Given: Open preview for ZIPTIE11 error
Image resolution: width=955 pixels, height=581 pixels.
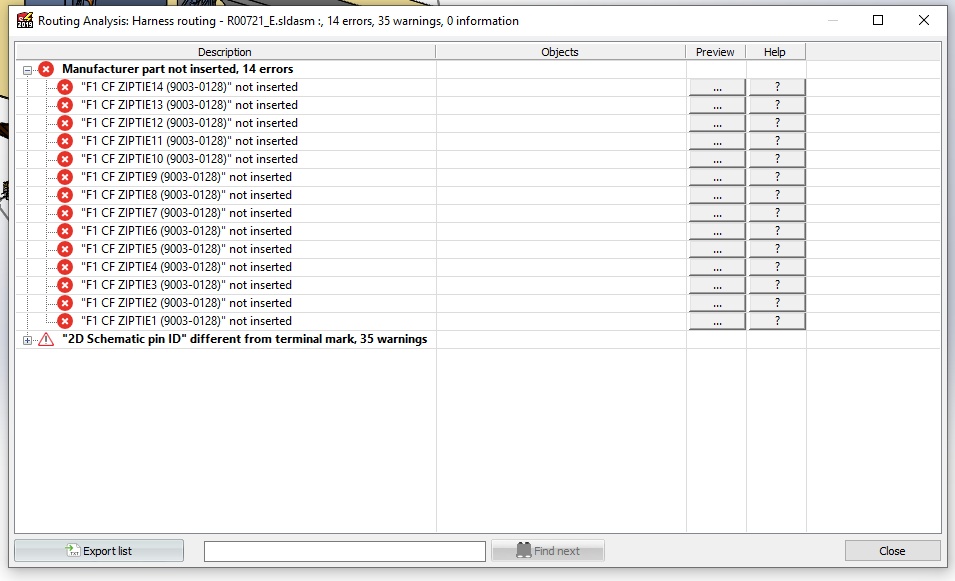Looking at the screenshot, I should [717, 141].
